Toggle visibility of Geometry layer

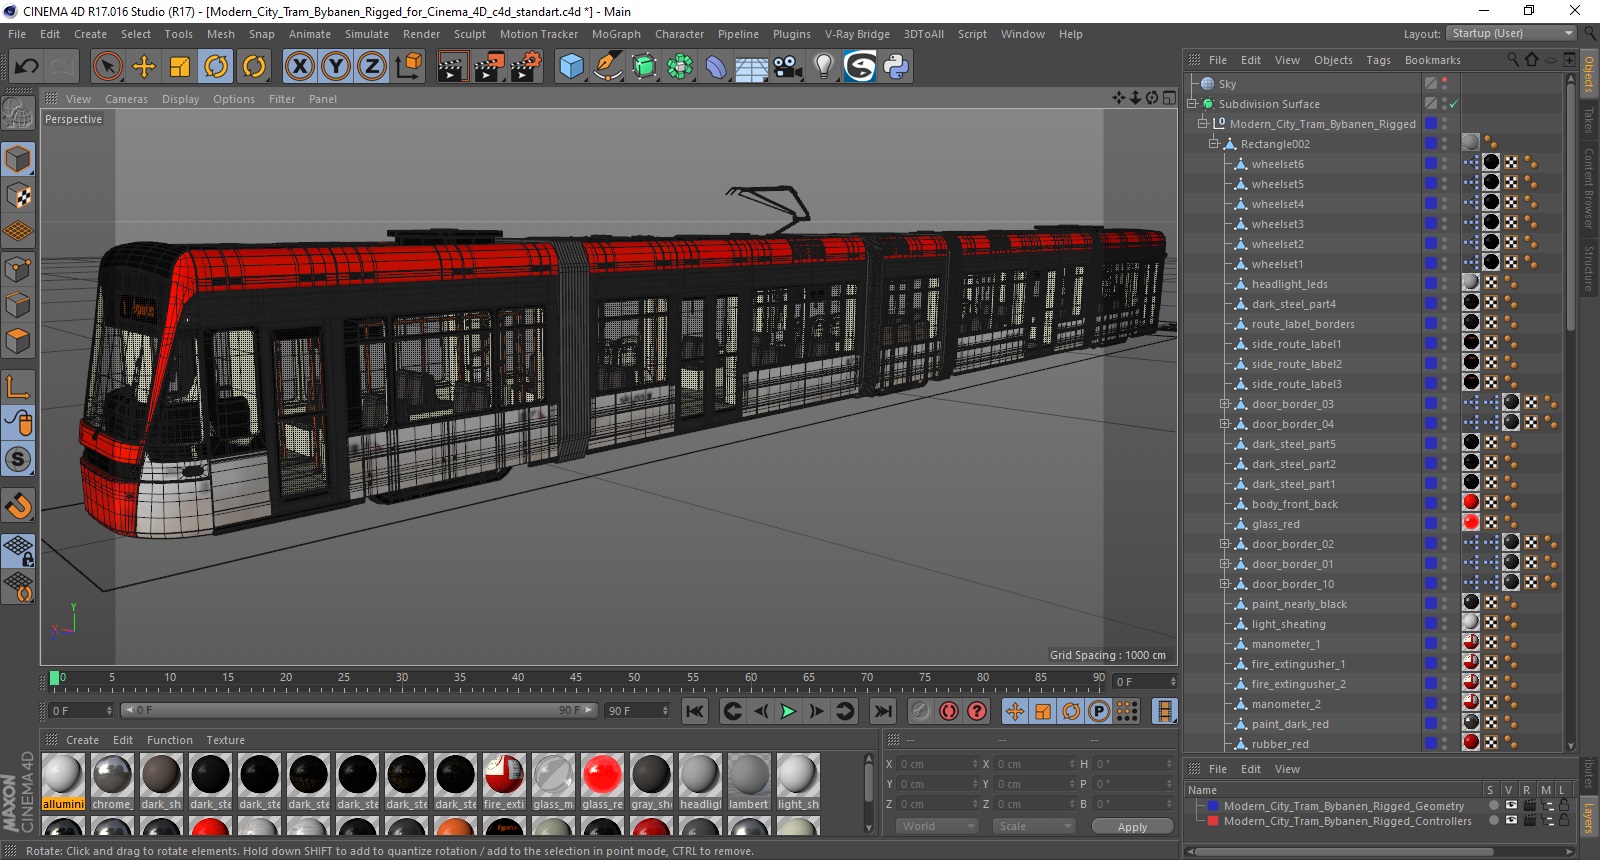pos(1511,805)
